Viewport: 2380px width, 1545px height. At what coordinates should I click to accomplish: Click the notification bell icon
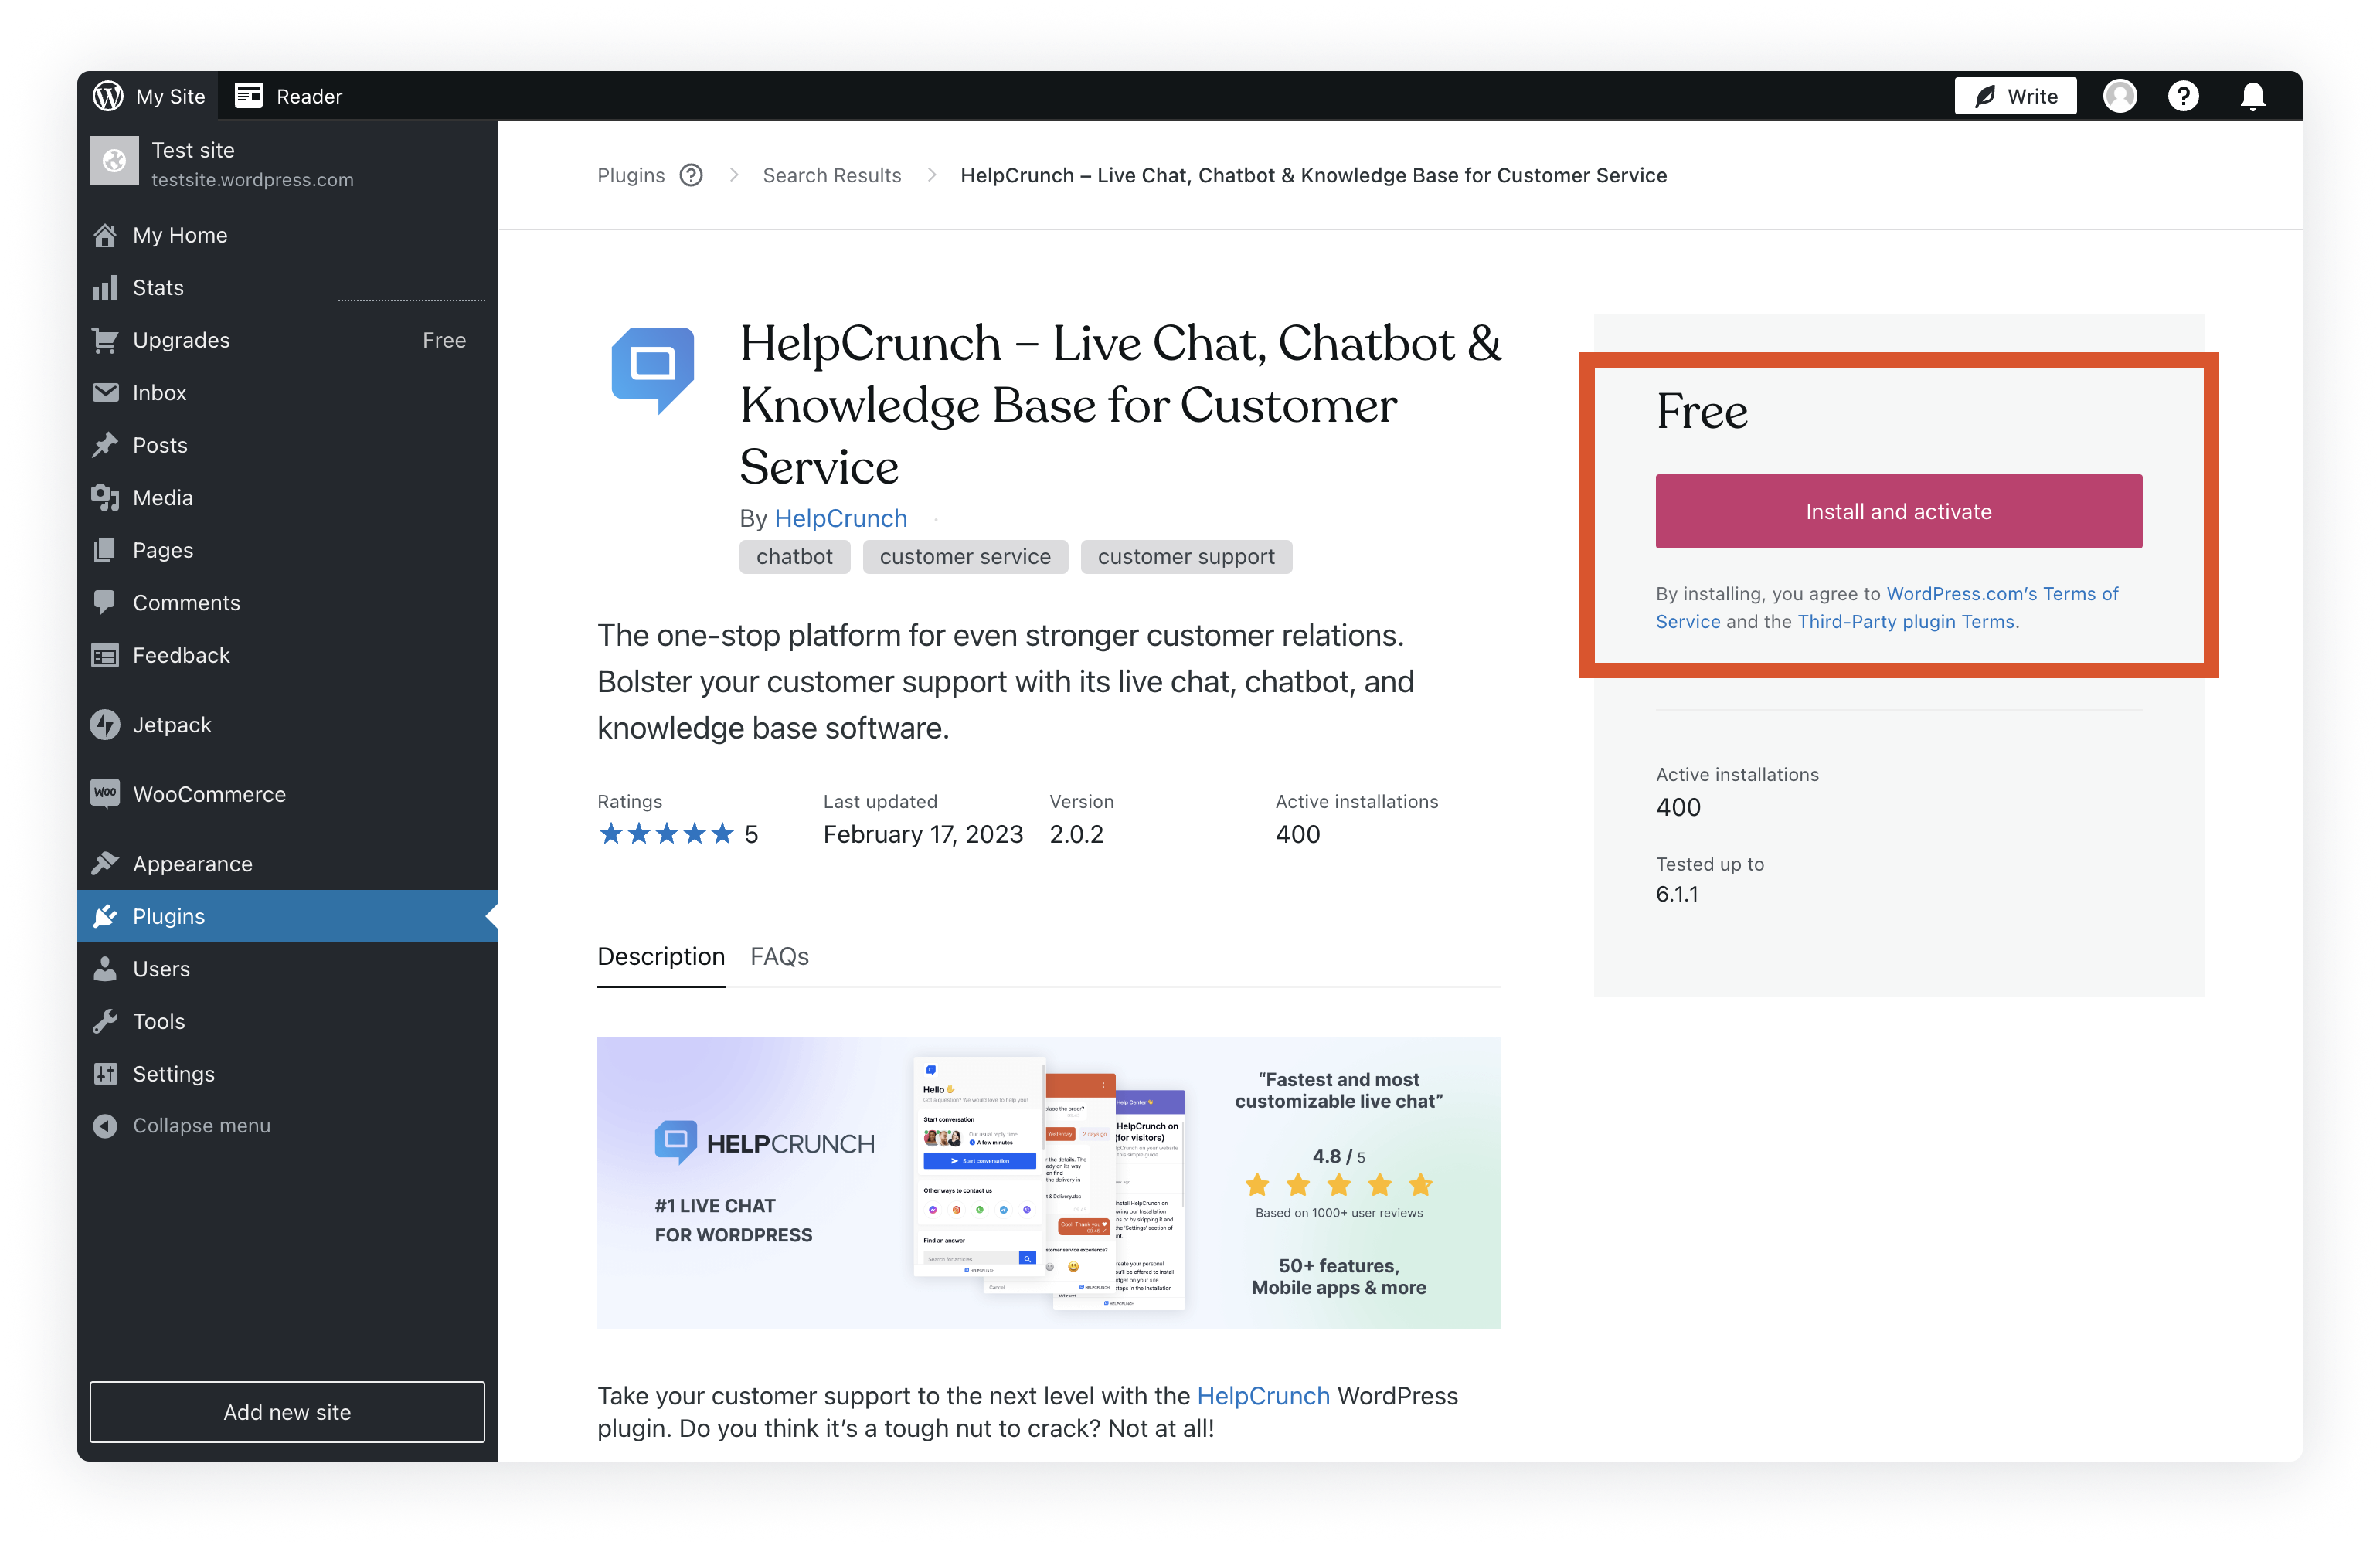(2252, 95)
